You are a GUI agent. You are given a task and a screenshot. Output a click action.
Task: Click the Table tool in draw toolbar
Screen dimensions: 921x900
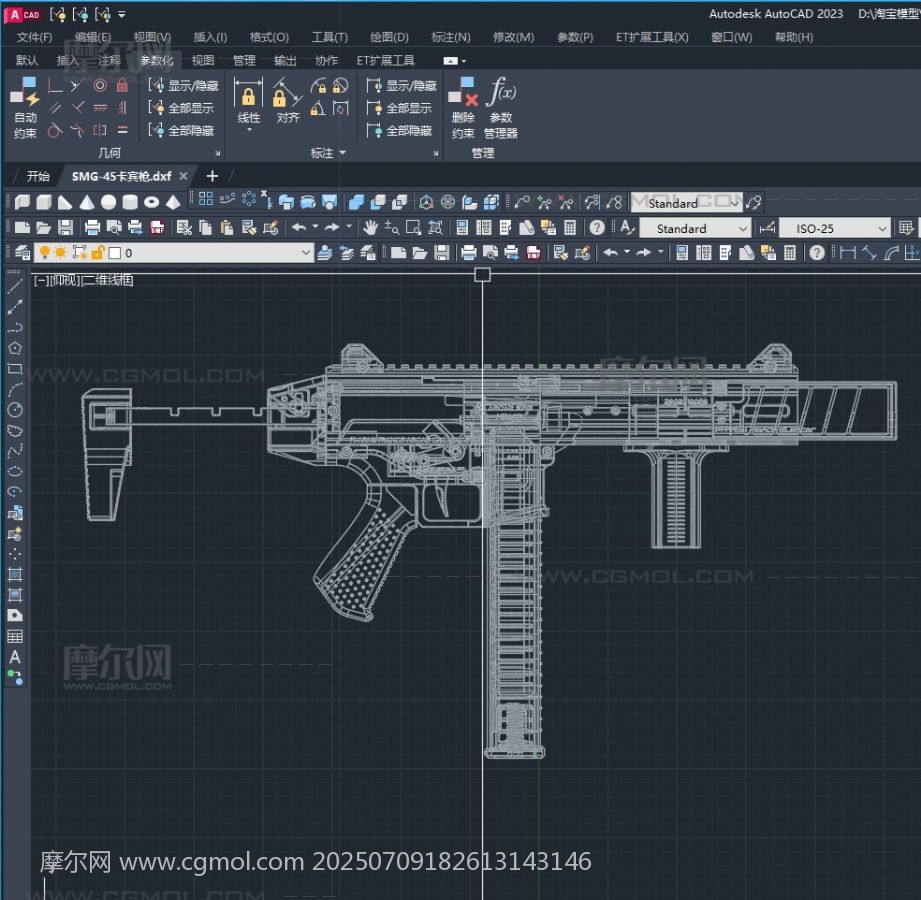coord(15,637)
